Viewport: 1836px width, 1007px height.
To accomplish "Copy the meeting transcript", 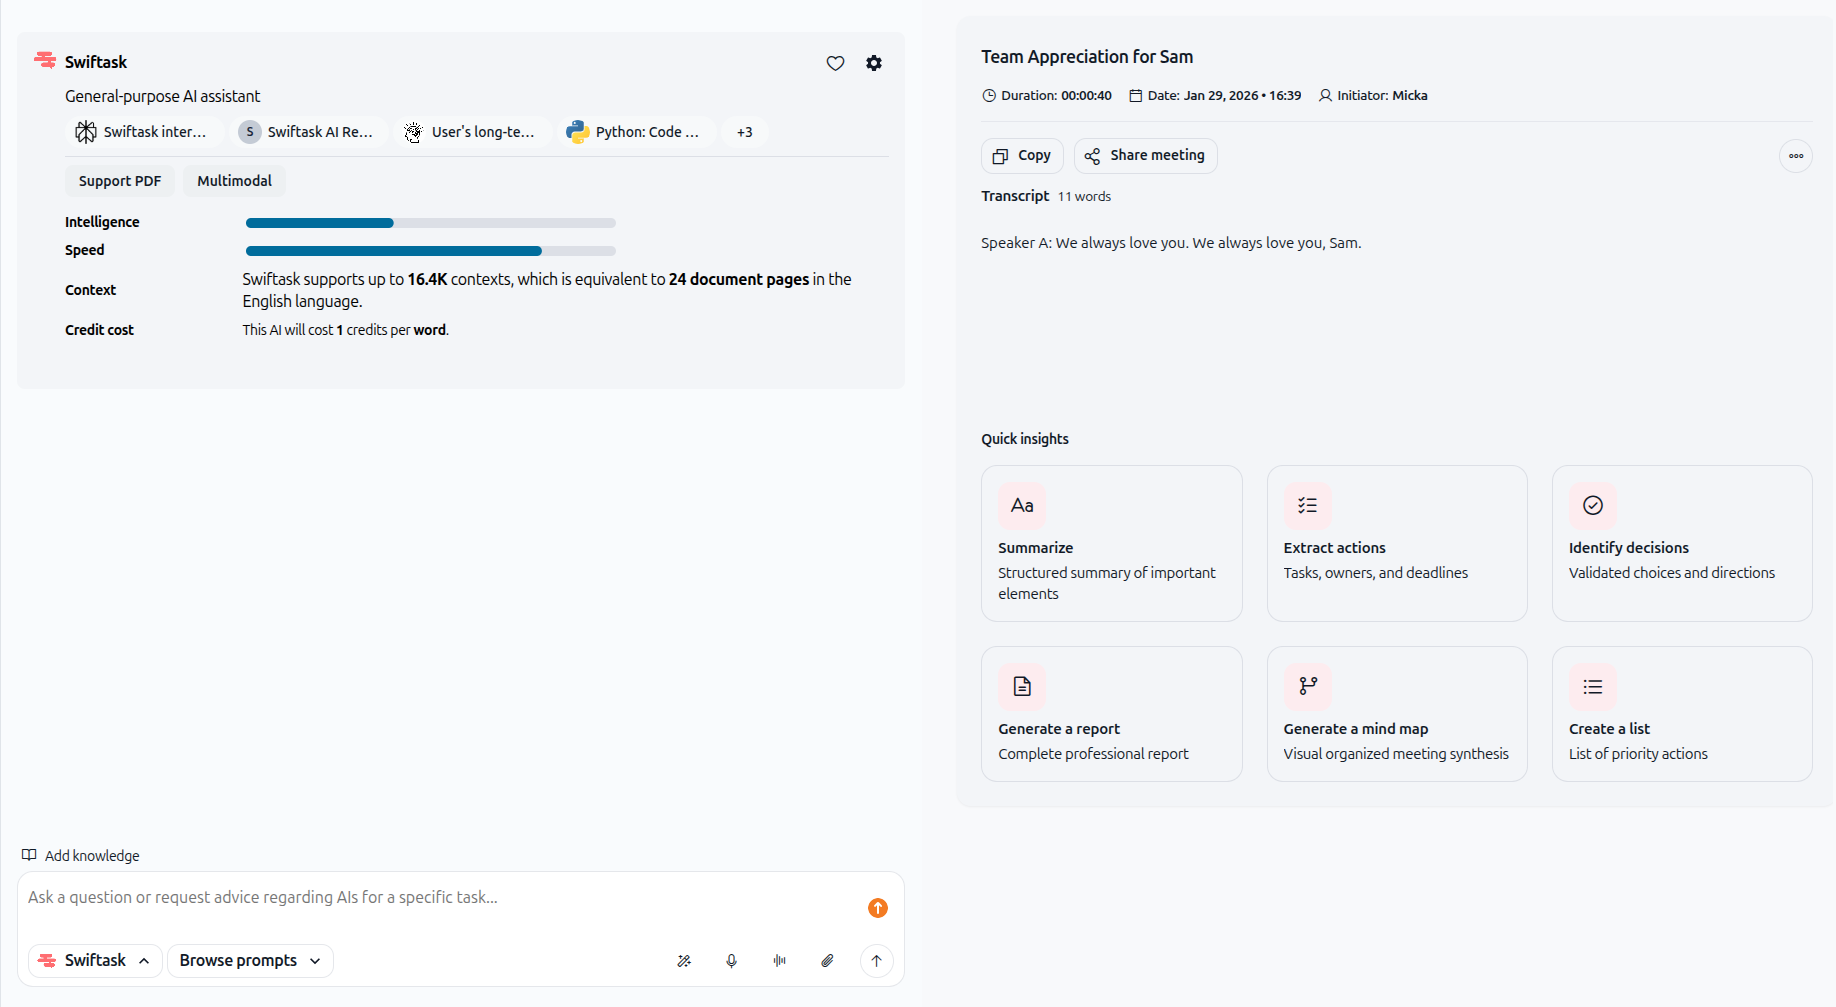I will (1022, 156).
